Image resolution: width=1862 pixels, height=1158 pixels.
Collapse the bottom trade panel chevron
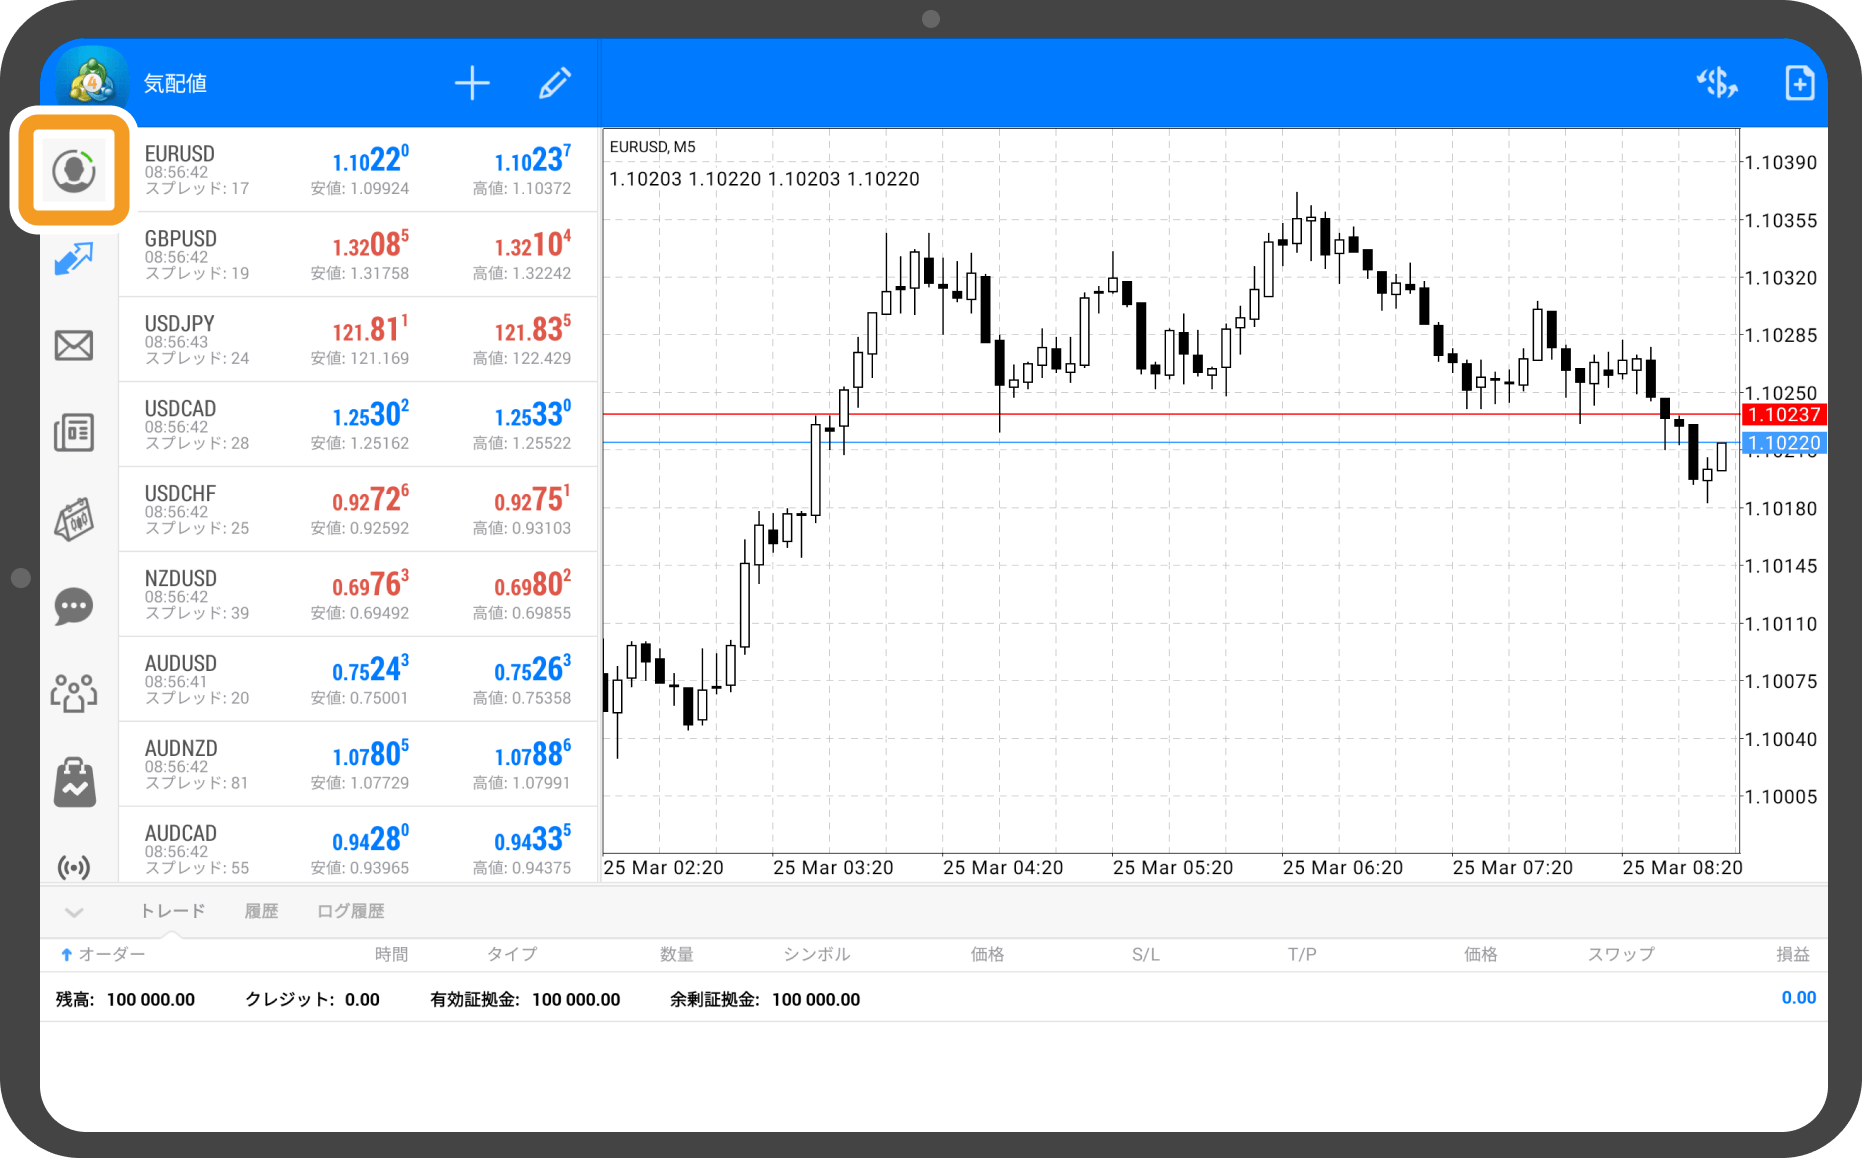pyautogui.click(x=74, y=912)
